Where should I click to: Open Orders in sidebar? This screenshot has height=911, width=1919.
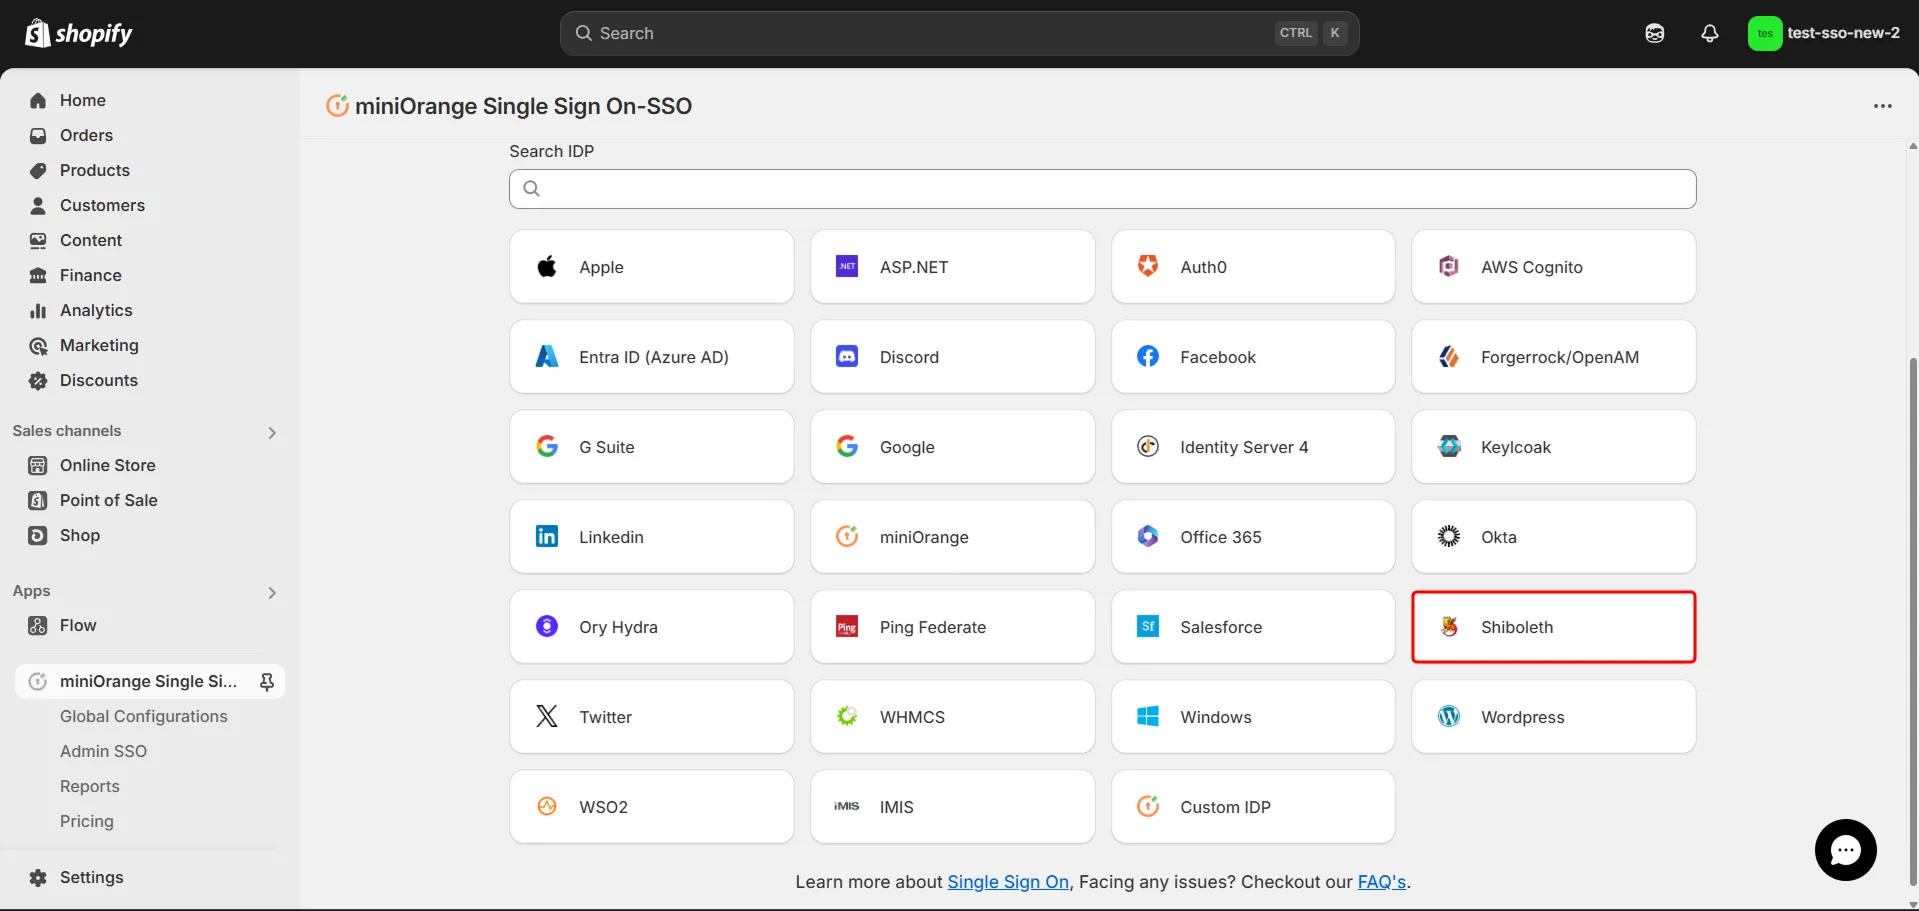click(x=86, y=135)
